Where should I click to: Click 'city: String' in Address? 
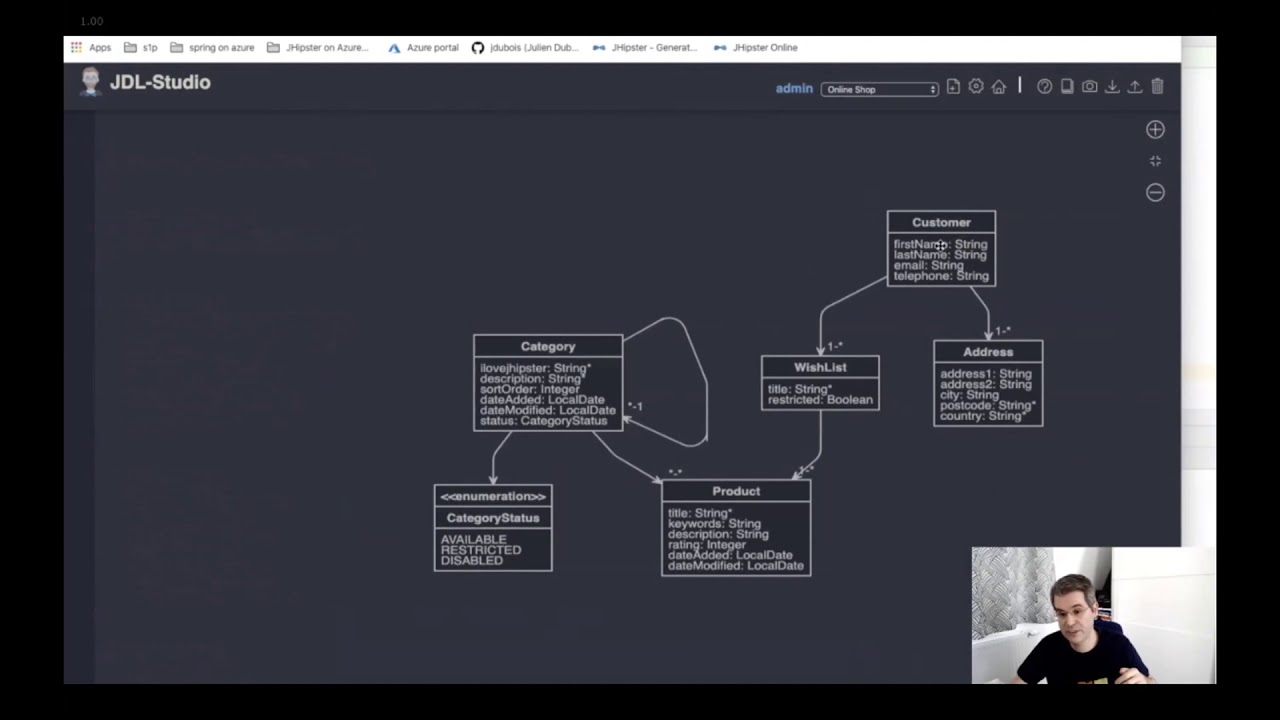pos(969,395)
